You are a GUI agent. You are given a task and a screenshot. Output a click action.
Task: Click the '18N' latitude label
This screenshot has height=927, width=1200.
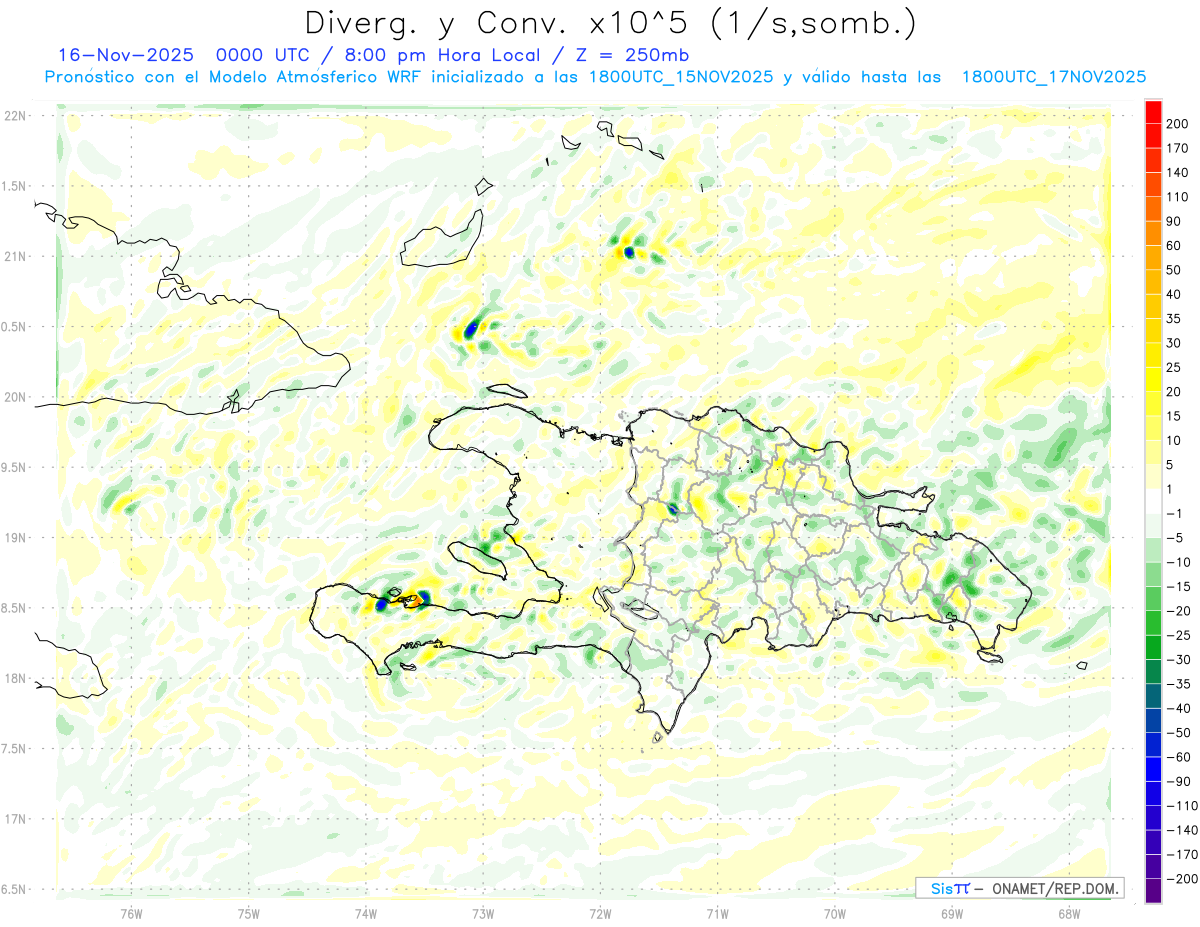[15, 678]
